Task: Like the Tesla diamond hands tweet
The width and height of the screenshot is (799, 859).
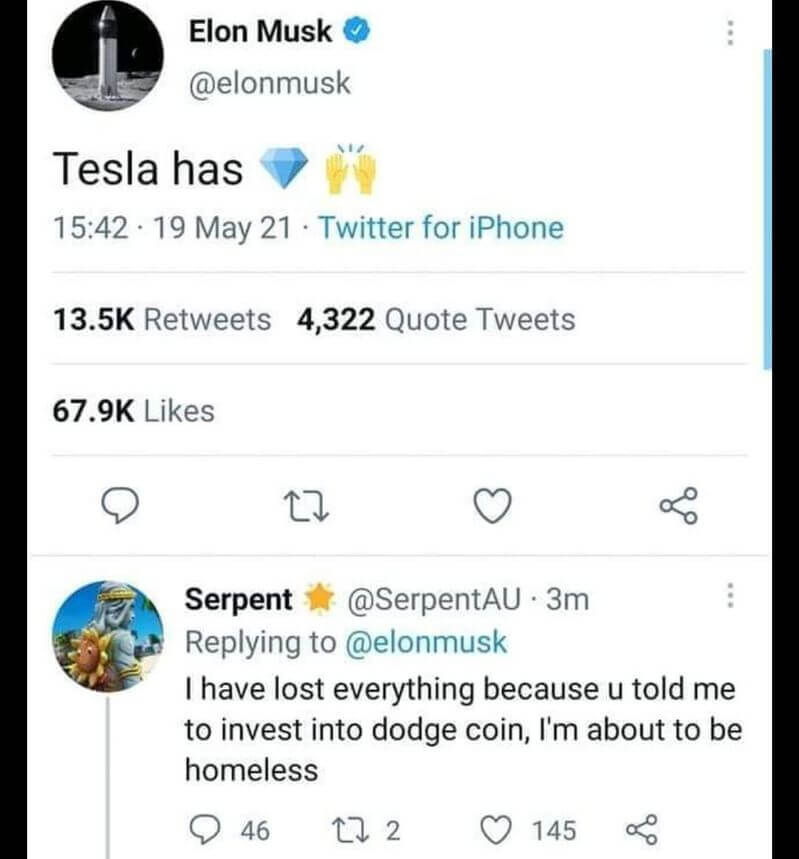Action: (x=491, y=508)
